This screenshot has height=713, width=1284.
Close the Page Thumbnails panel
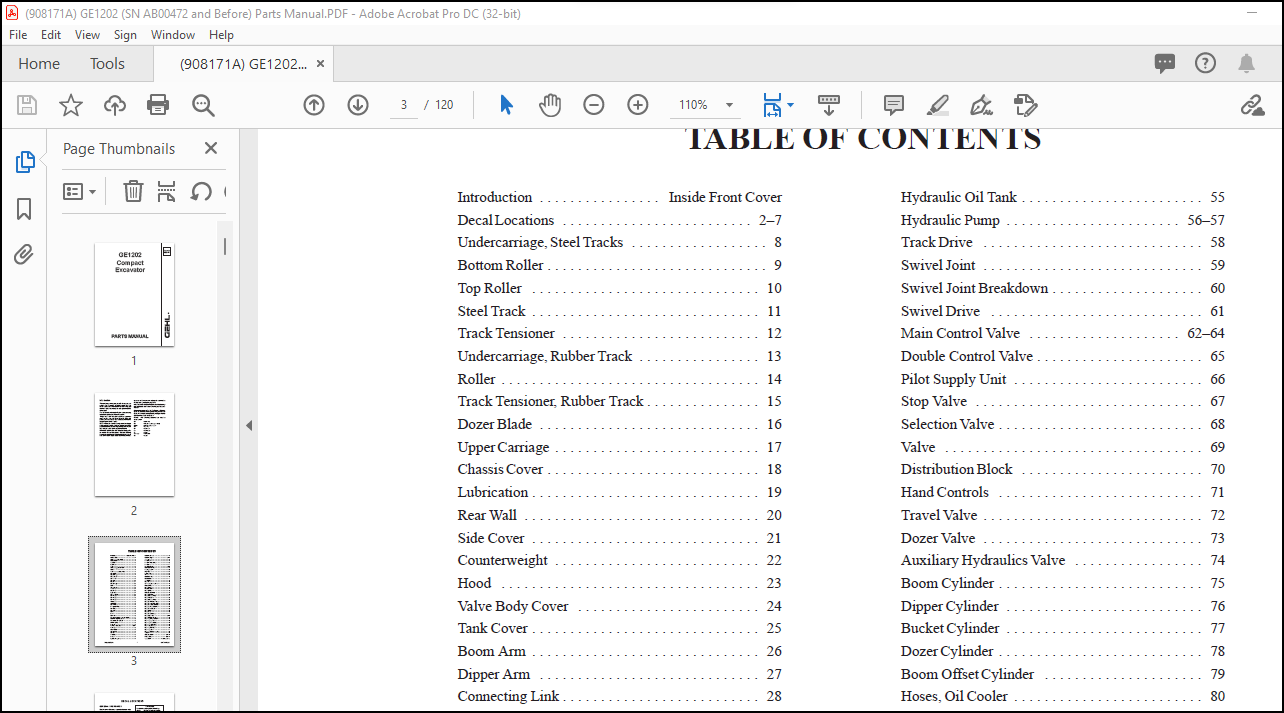tap(211, 148)
